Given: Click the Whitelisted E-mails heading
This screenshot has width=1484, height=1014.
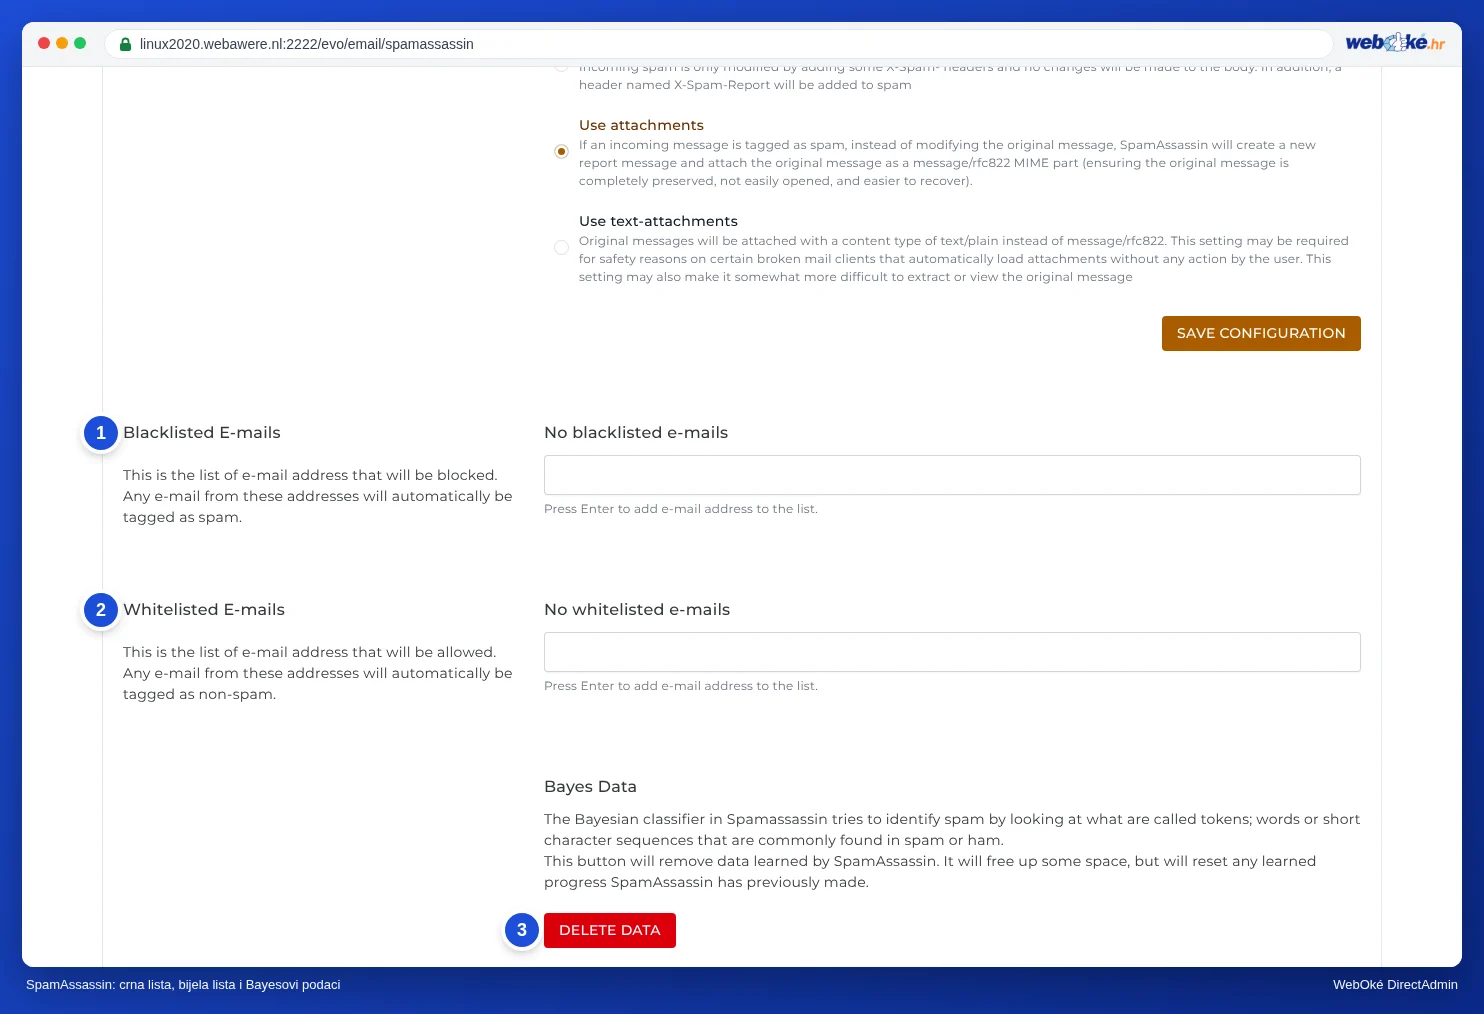Looking at the screenshot, I should coord(204,610).
